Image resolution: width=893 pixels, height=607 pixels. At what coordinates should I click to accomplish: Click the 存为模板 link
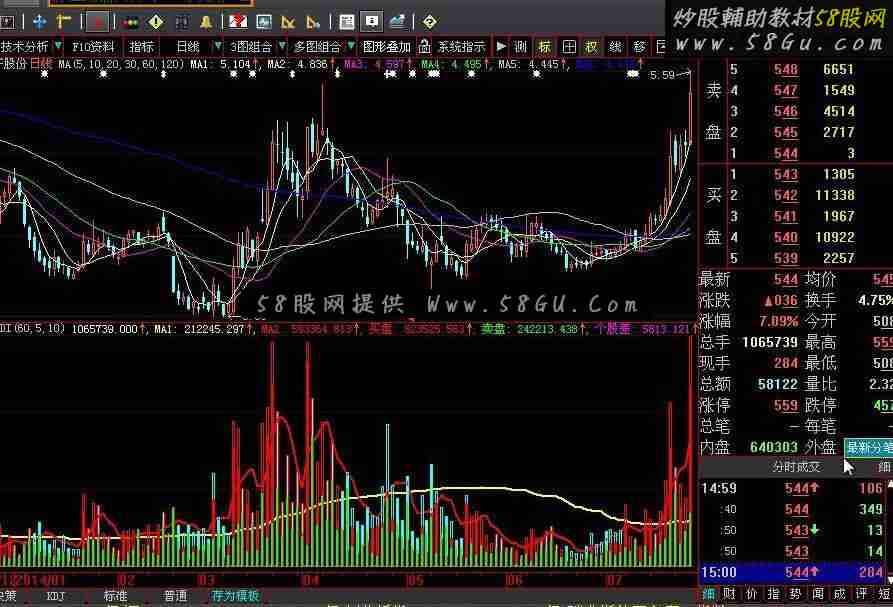click(x=235, y=596)
